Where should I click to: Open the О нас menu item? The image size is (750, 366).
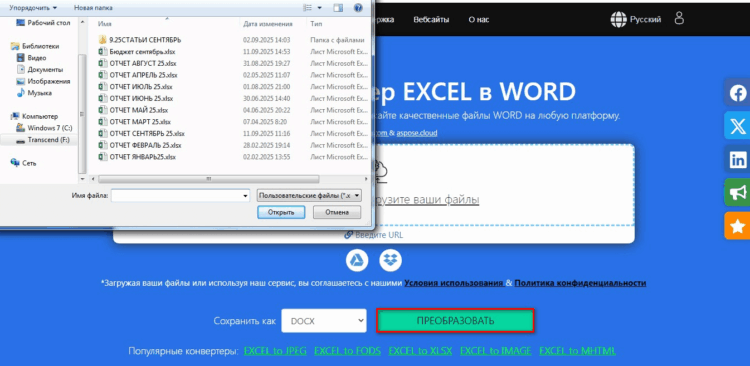[478, 20]
